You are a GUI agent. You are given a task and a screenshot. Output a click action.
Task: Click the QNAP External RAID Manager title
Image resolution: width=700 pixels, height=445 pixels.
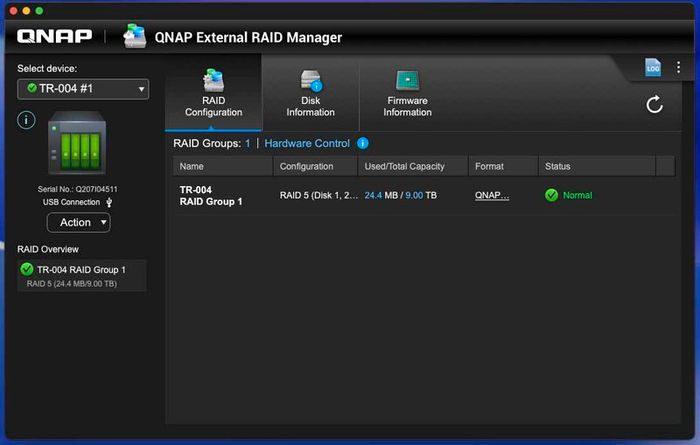pos(248,37)
